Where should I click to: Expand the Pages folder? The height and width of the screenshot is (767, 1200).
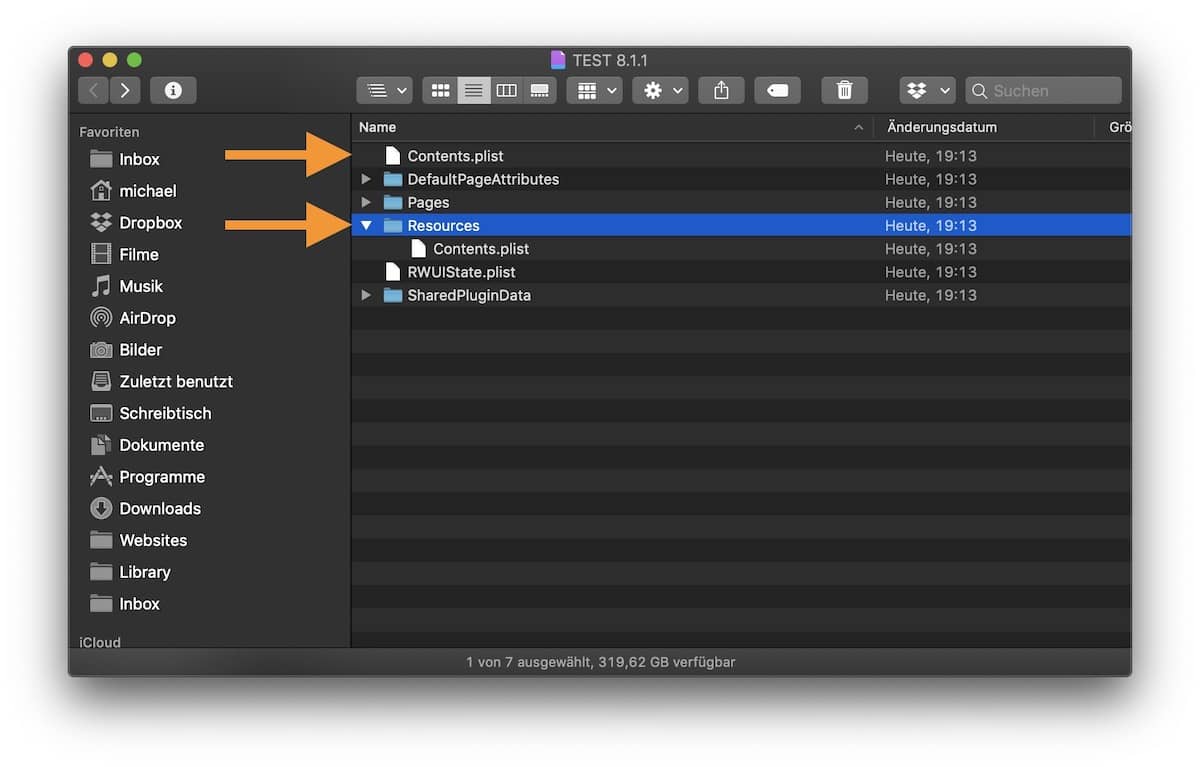click(366, 202)
